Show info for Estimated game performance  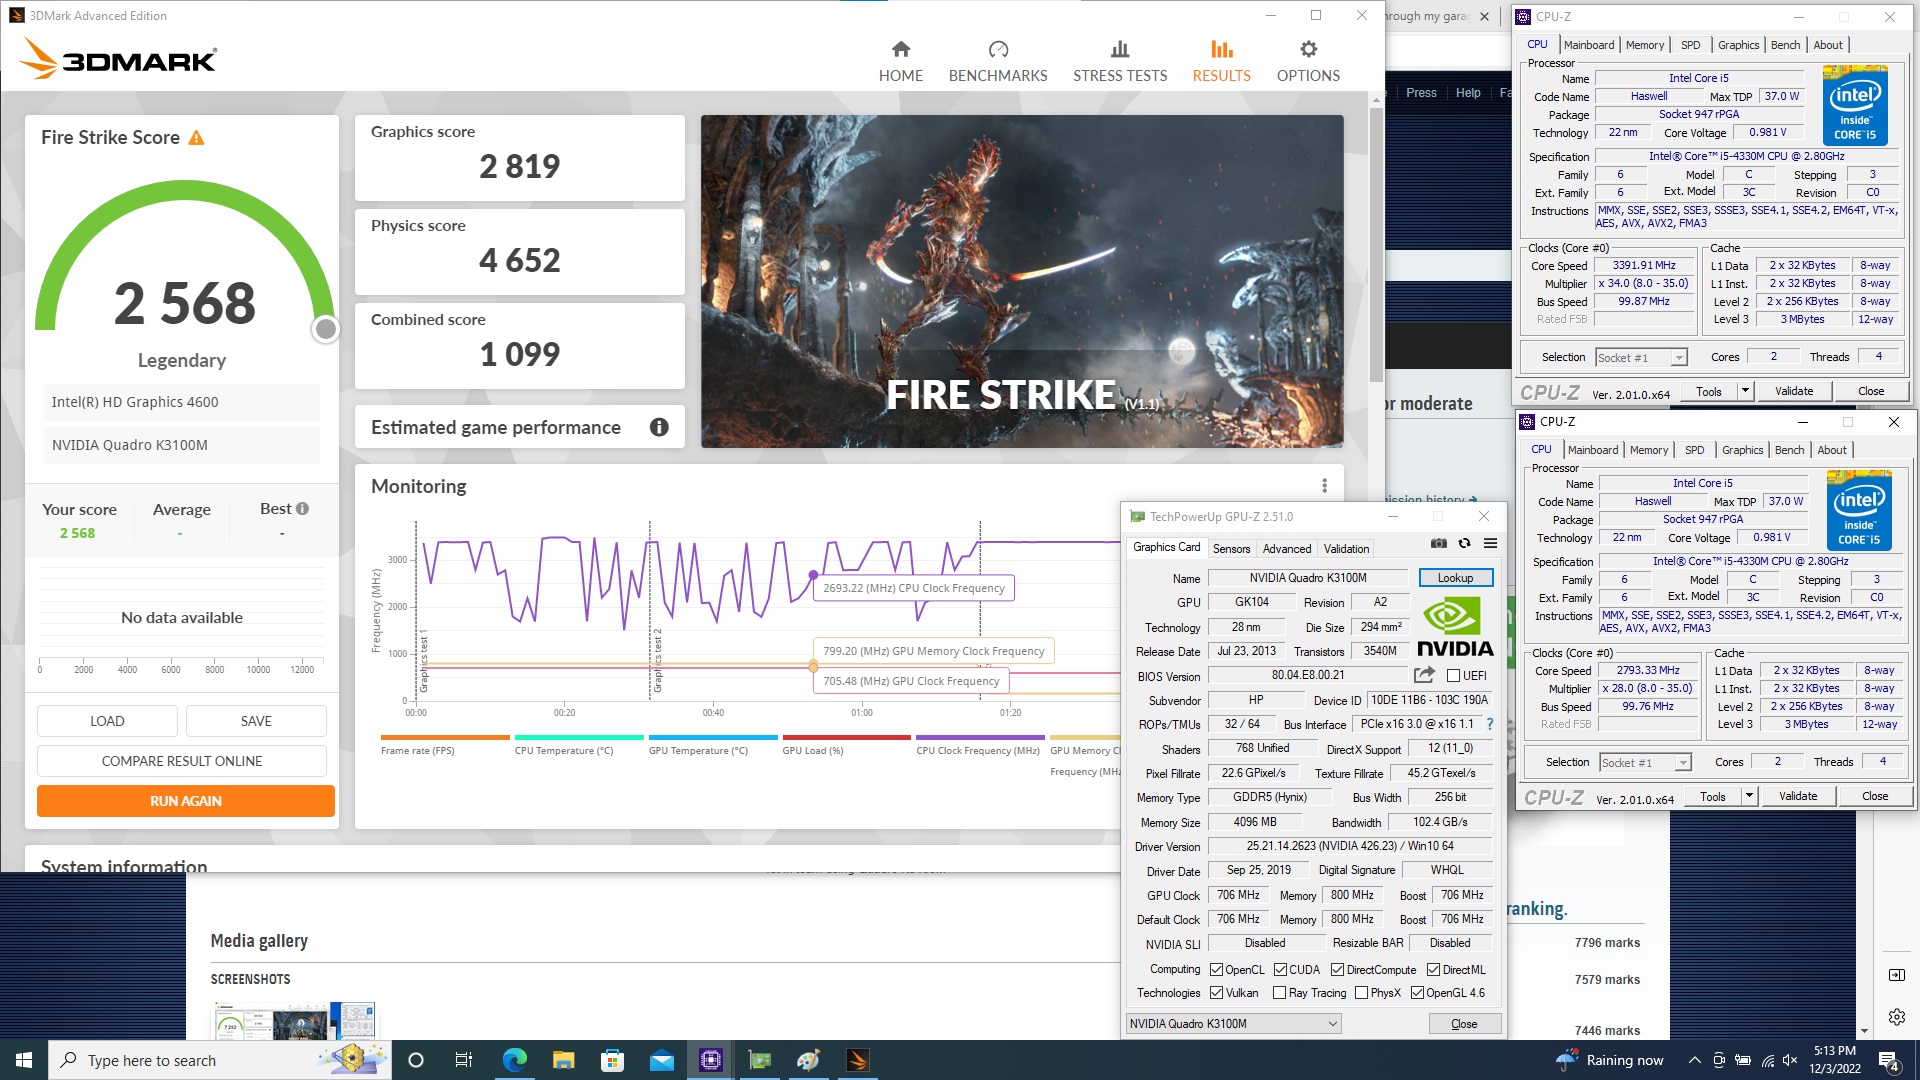tap(659, 427)
